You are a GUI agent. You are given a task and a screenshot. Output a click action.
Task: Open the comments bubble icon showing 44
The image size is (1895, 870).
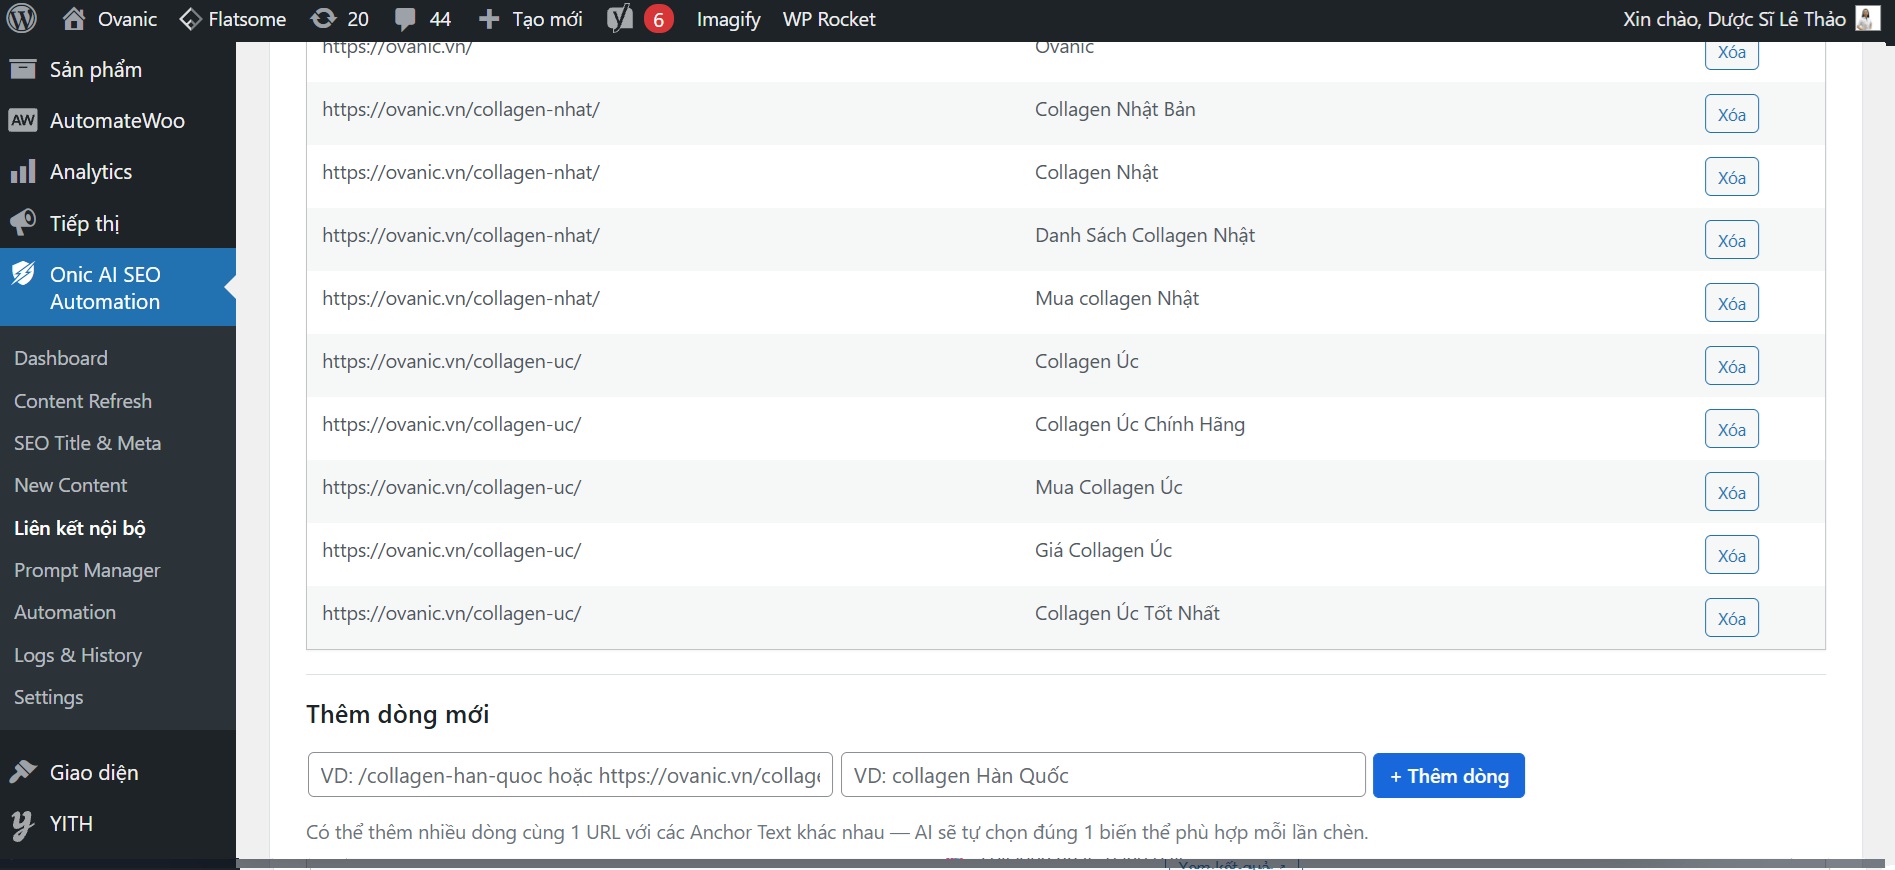[405, 19]
